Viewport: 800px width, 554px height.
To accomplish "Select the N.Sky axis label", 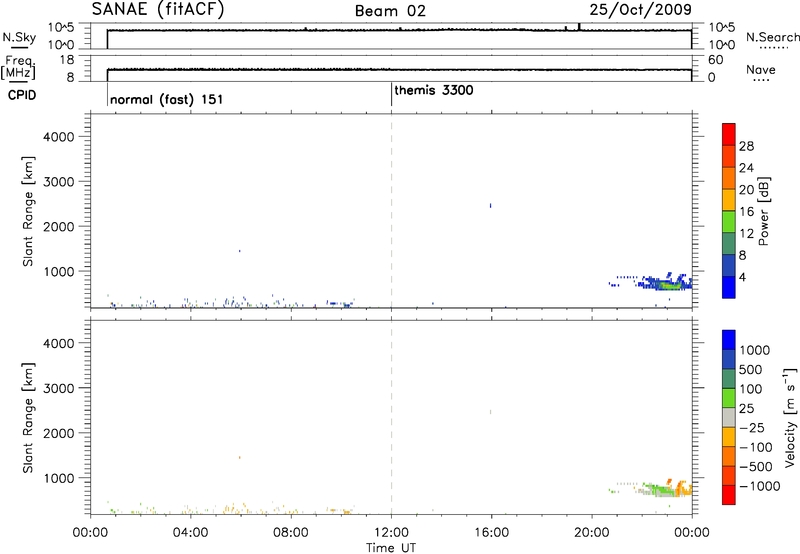I will coord(19,37).
